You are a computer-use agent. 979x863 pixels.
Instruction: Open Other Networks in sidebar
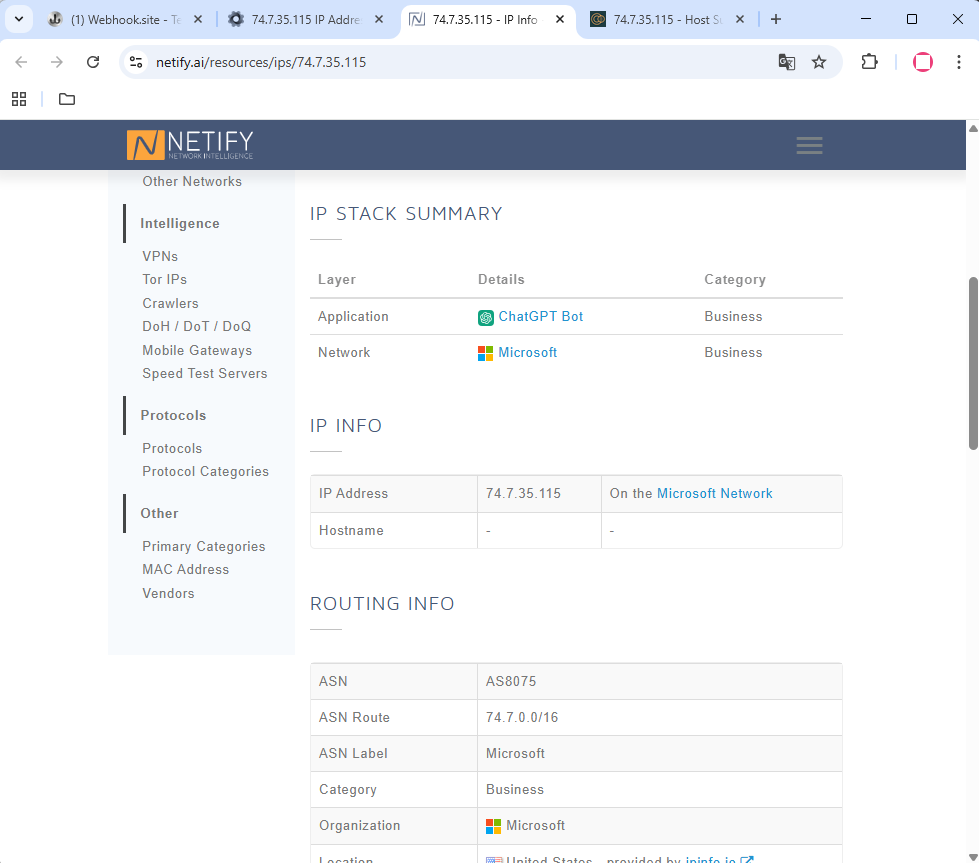192,181
